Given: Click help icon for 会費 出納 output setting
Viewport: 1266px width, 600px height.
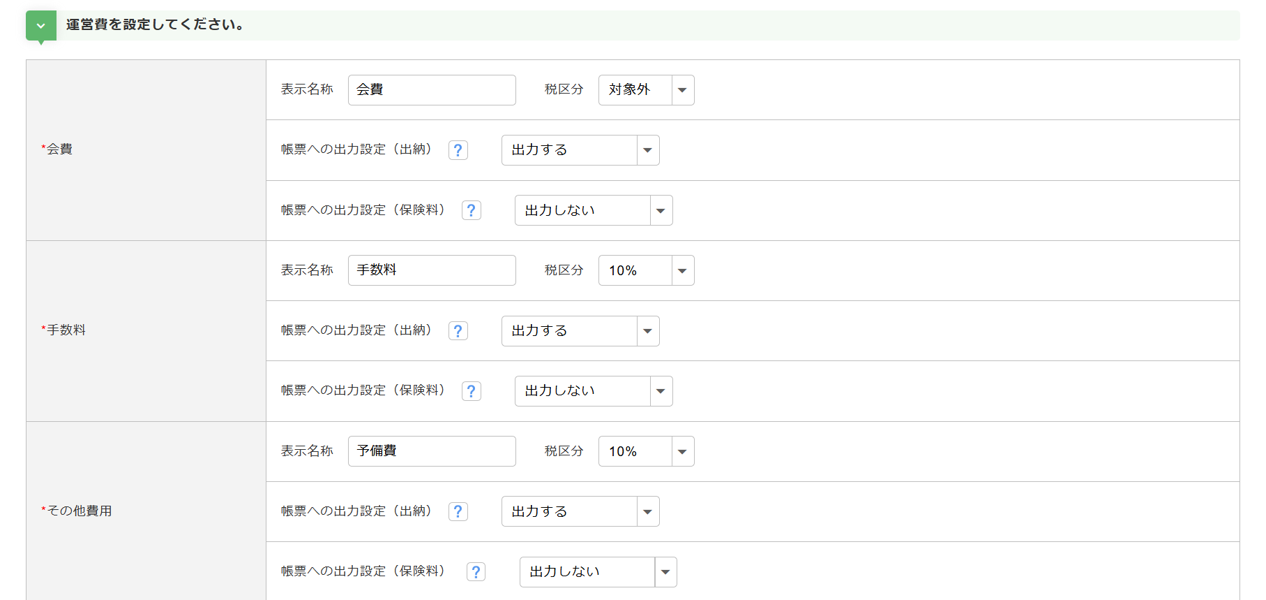Looking at the screenshot, I should tap(458, 150).
